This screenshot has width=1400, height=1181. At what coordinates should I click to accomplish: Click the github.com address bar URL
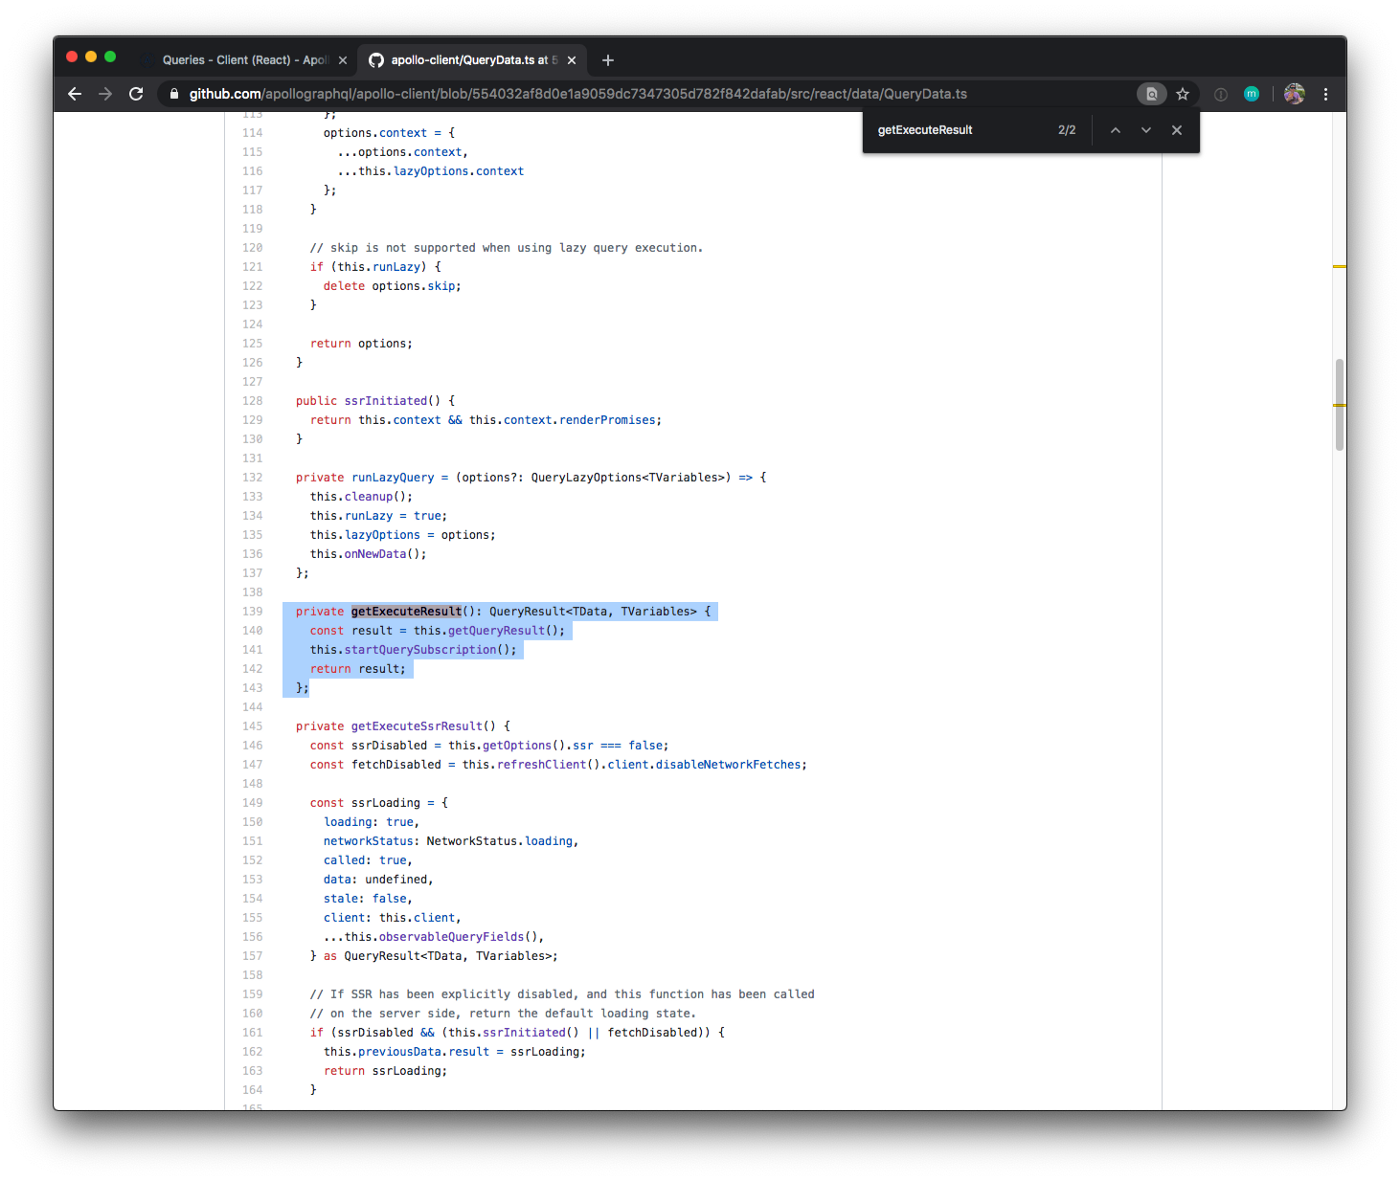pyautogui.click(x=578, y=94)
